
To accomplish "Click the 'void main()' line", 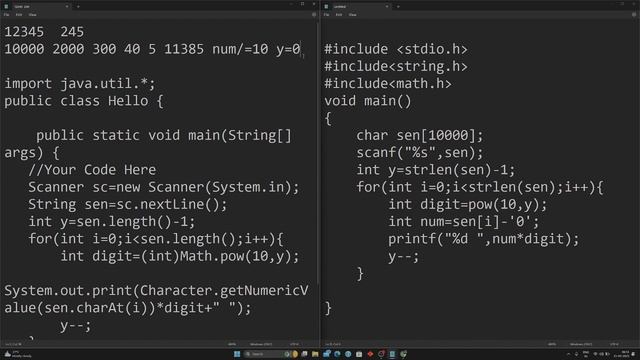I will (368, 101).
